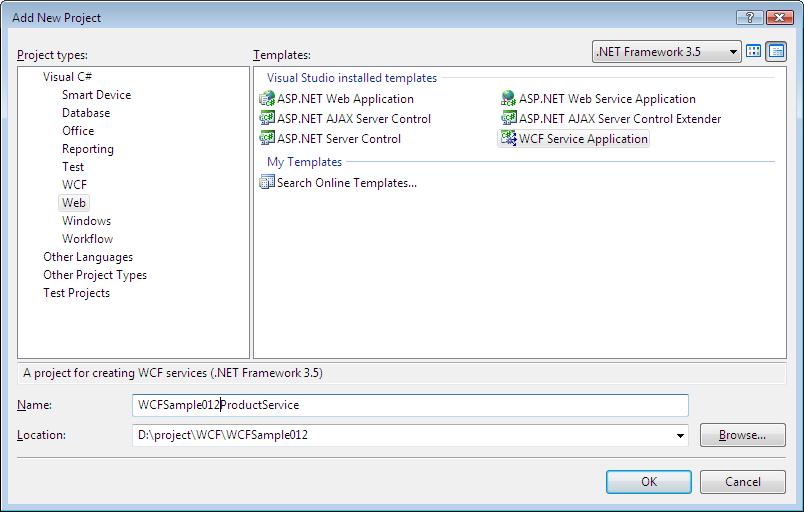Select Workflow project type
The image size is (804, 512).
(87, 239)
